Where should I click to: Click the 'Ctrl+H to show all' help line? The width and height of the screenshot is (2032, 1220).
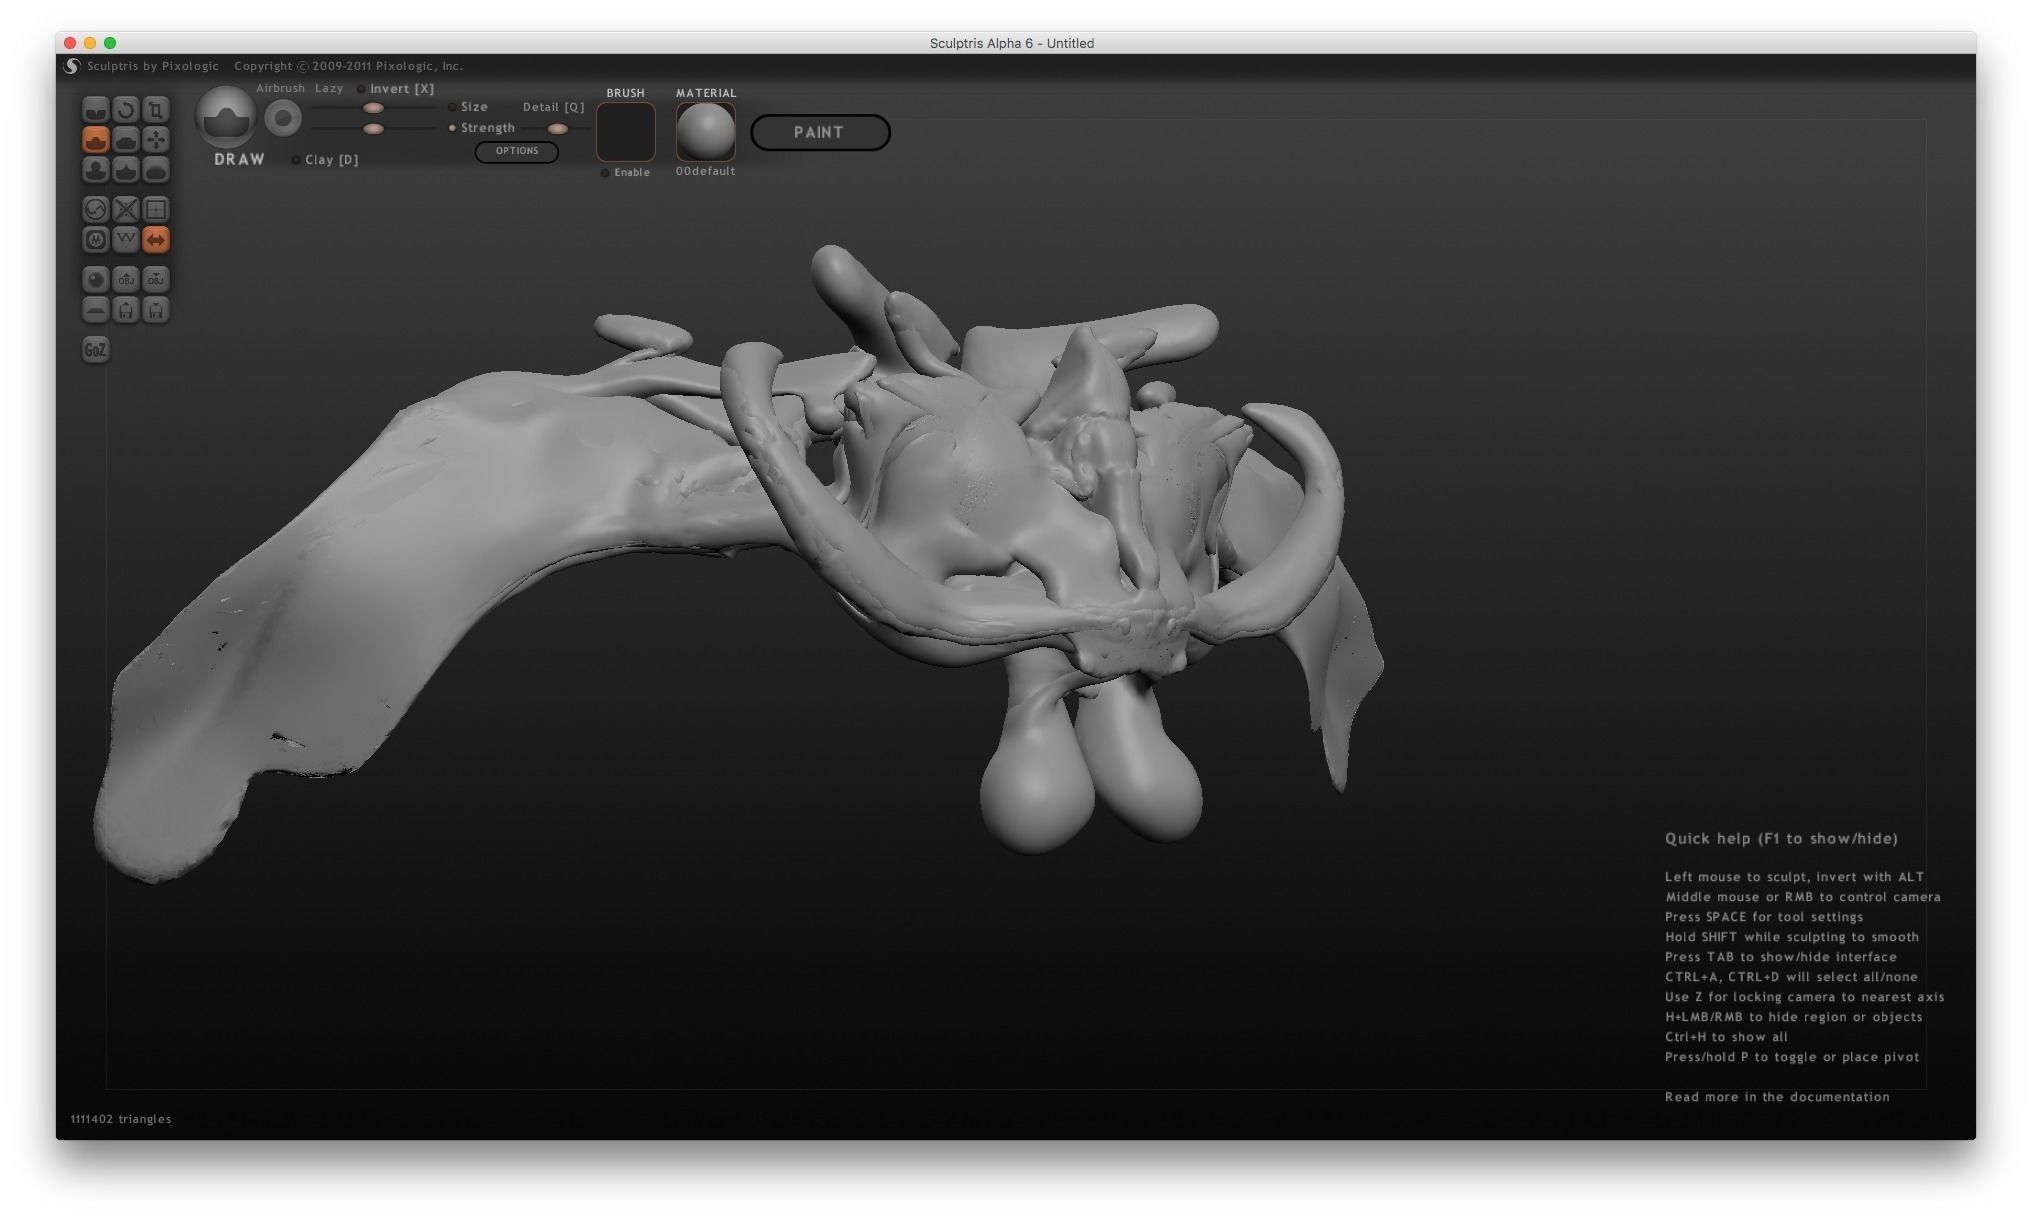(x=1726, y=1037)
